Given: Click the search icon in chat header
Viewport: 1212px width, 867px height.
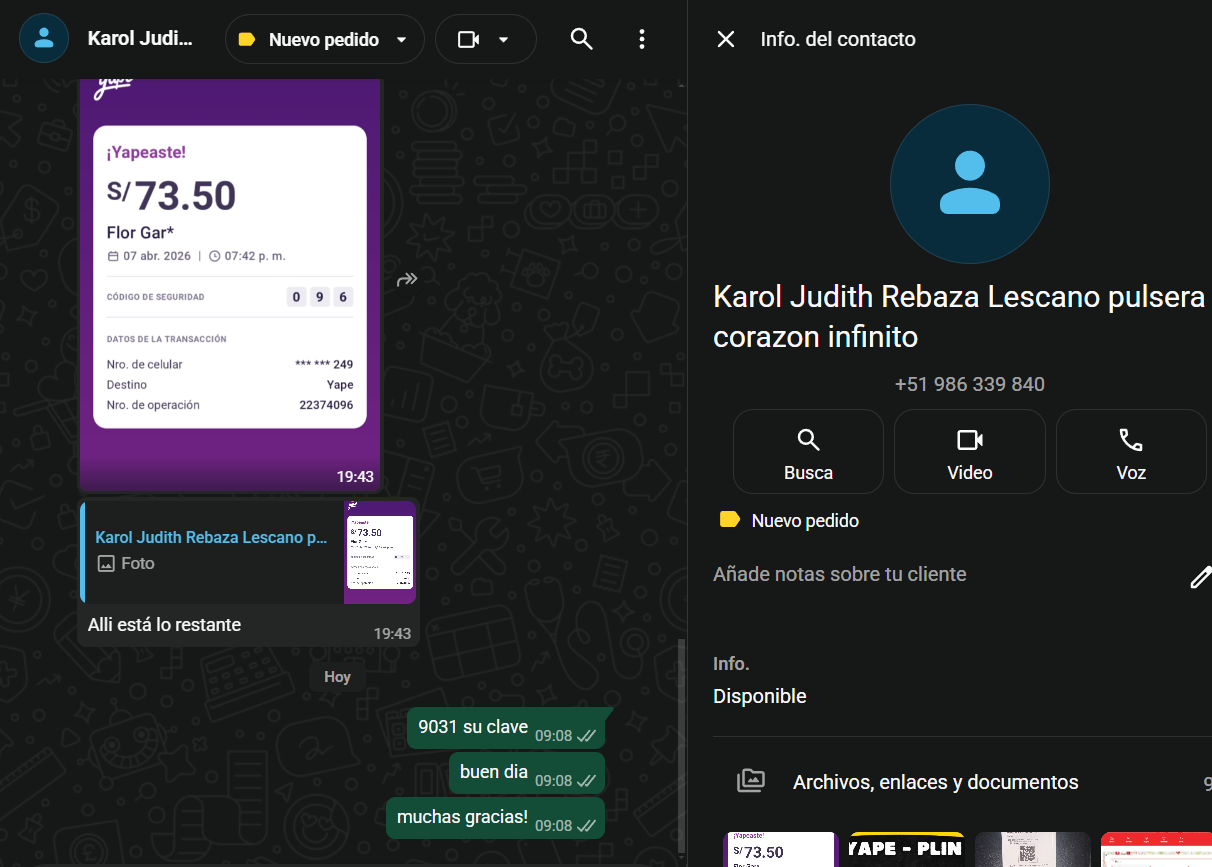Looking at the screenshot, I should click(x=581, y=39).
